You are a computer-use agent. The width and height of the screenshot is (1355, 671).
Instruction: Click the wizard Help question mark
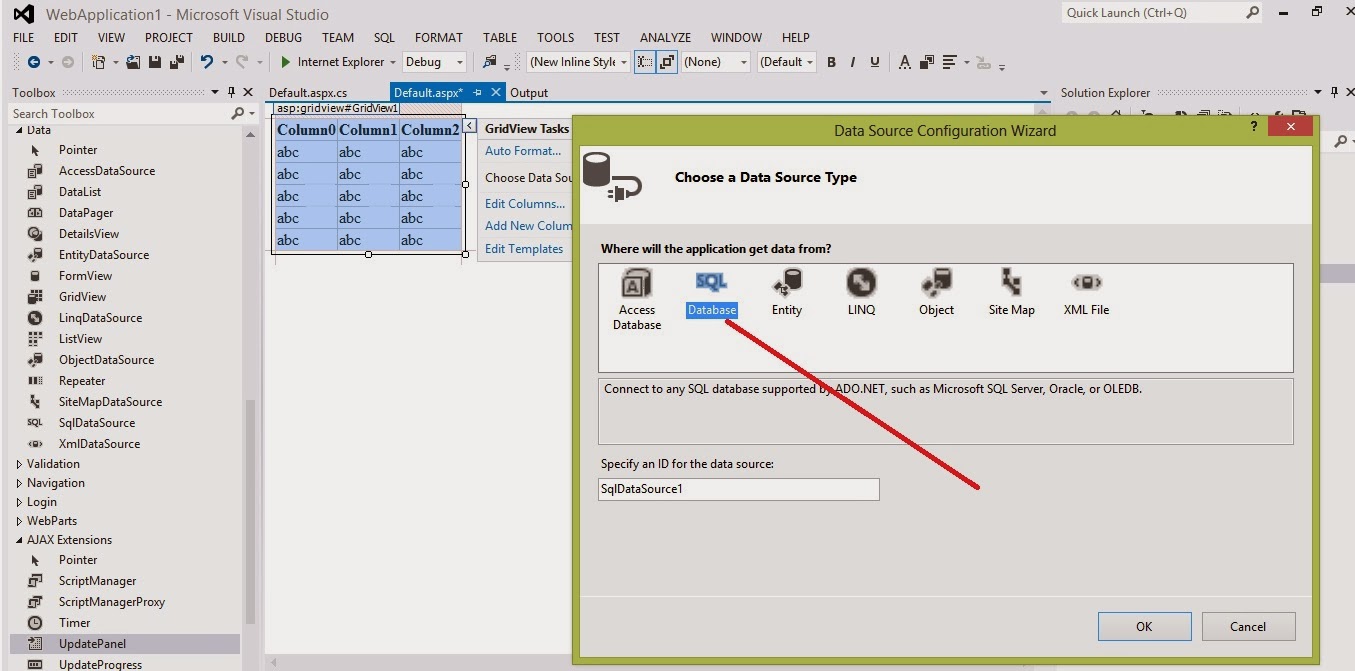click(1255, 127)
